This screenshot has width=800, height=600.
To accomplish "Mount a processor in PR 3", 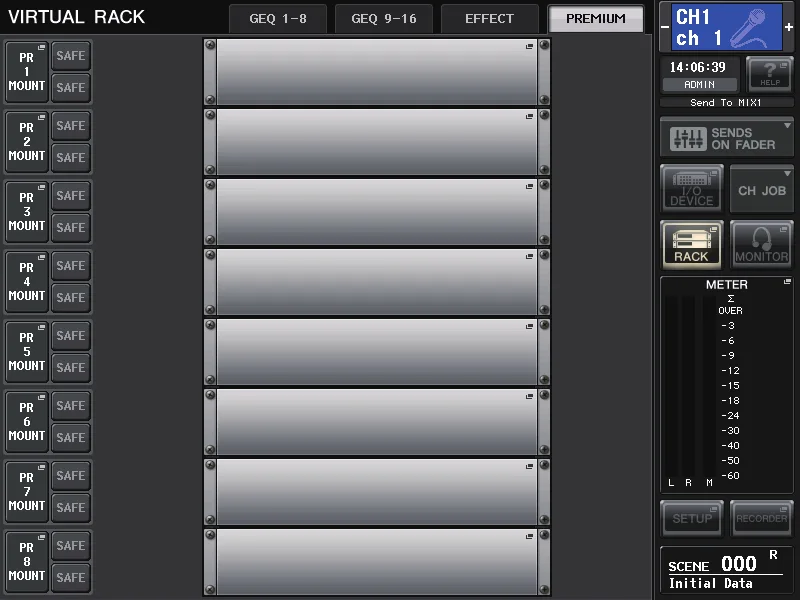I will pos(27,211).
